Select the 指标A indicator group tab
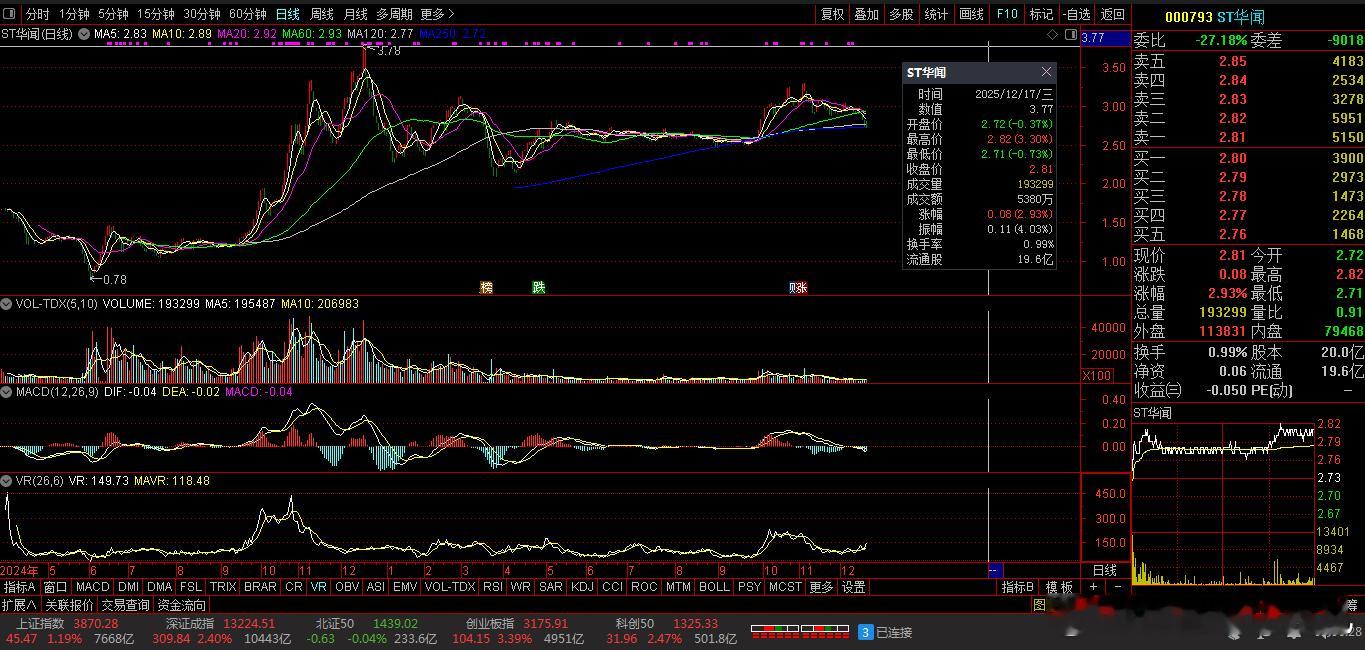 20,587
